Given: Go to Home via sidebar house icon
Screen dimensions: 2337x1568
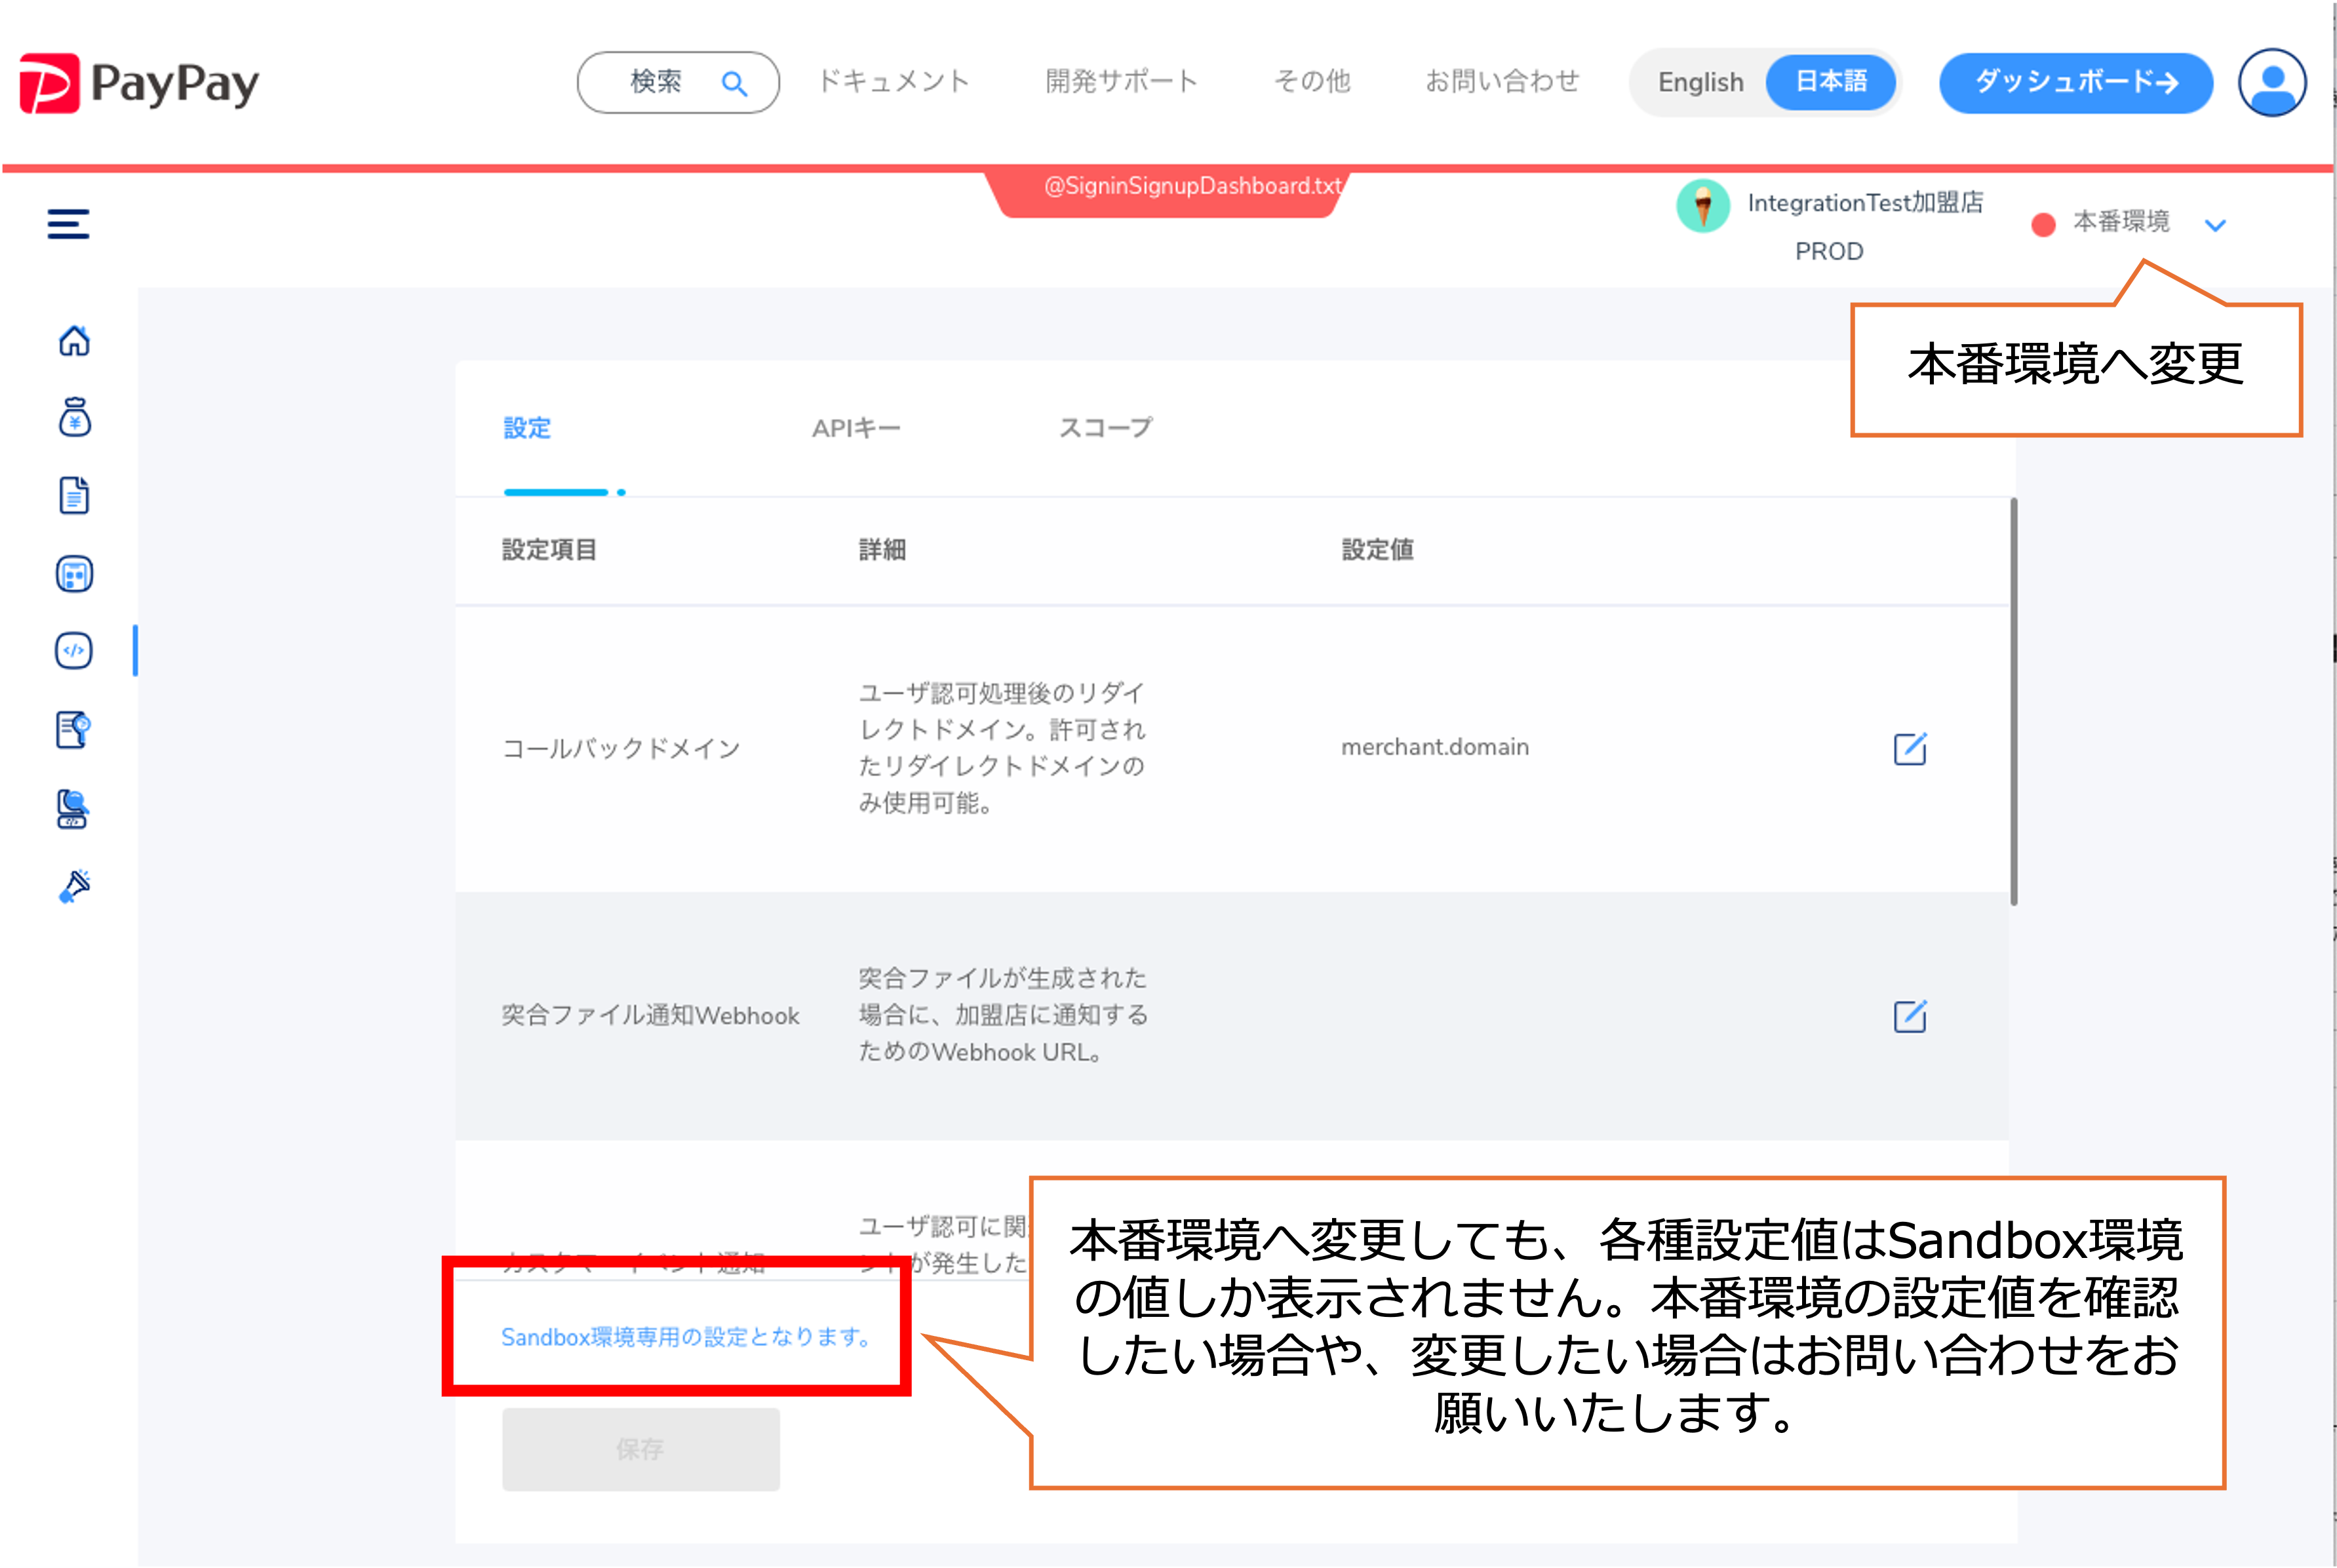Looking at the screenshot, I should 74,341.
